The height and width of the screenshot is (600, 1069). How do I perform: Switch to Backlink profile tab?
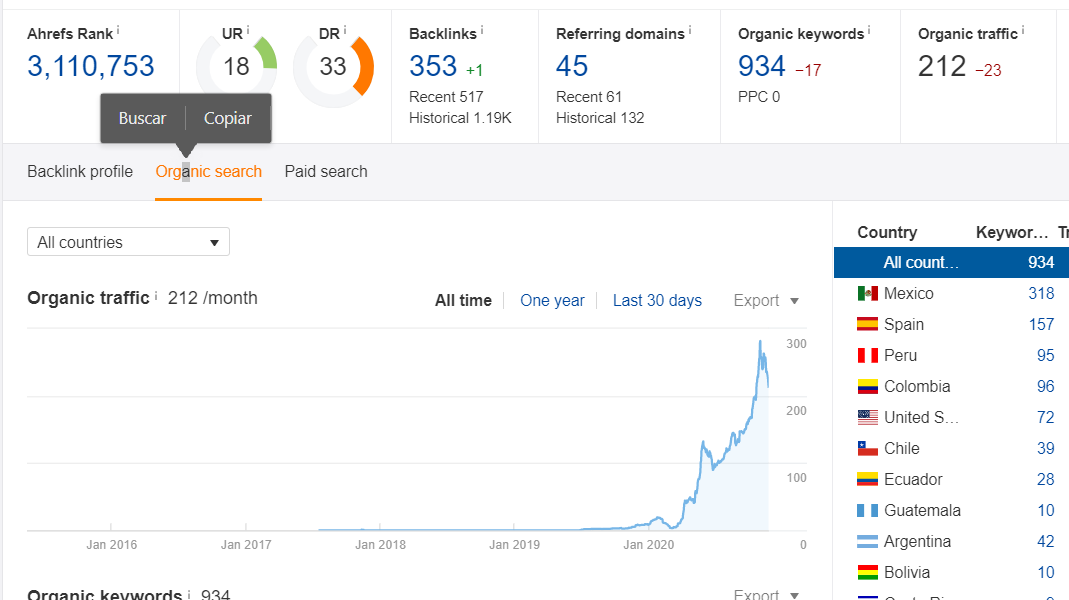(x=80, y=172)
